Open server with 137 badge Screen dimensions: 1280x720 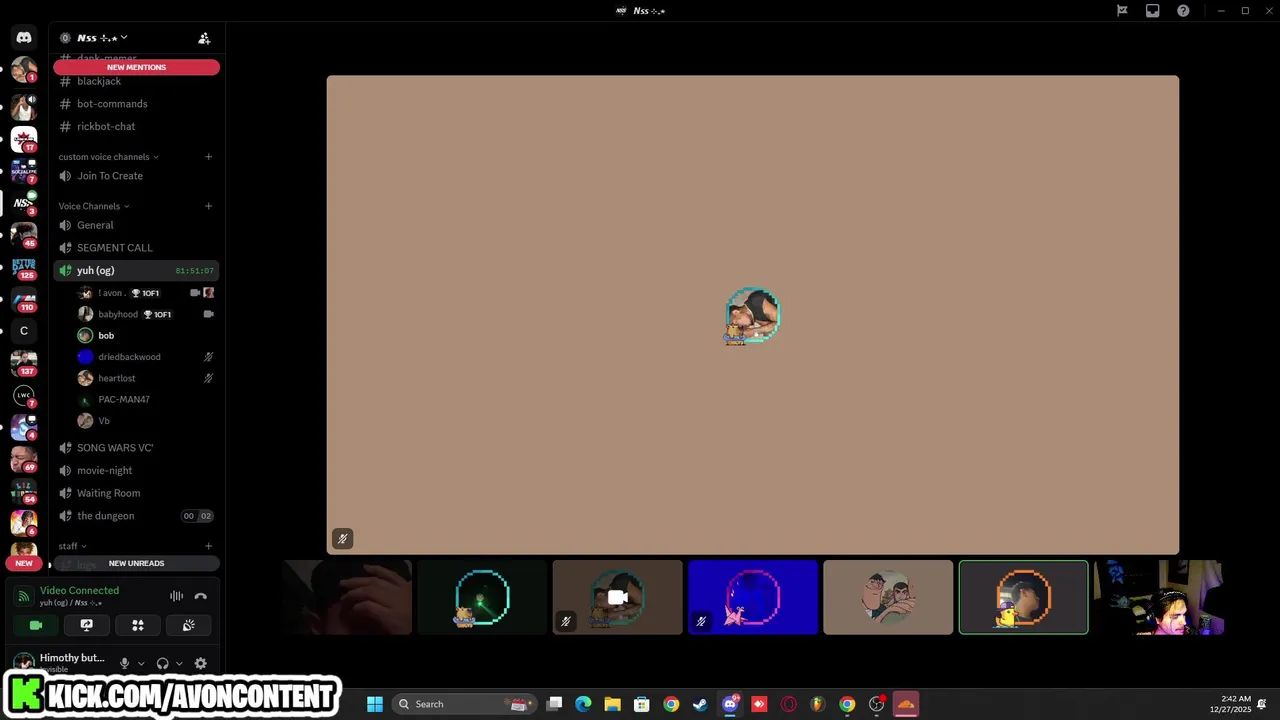tap(24, 363)
